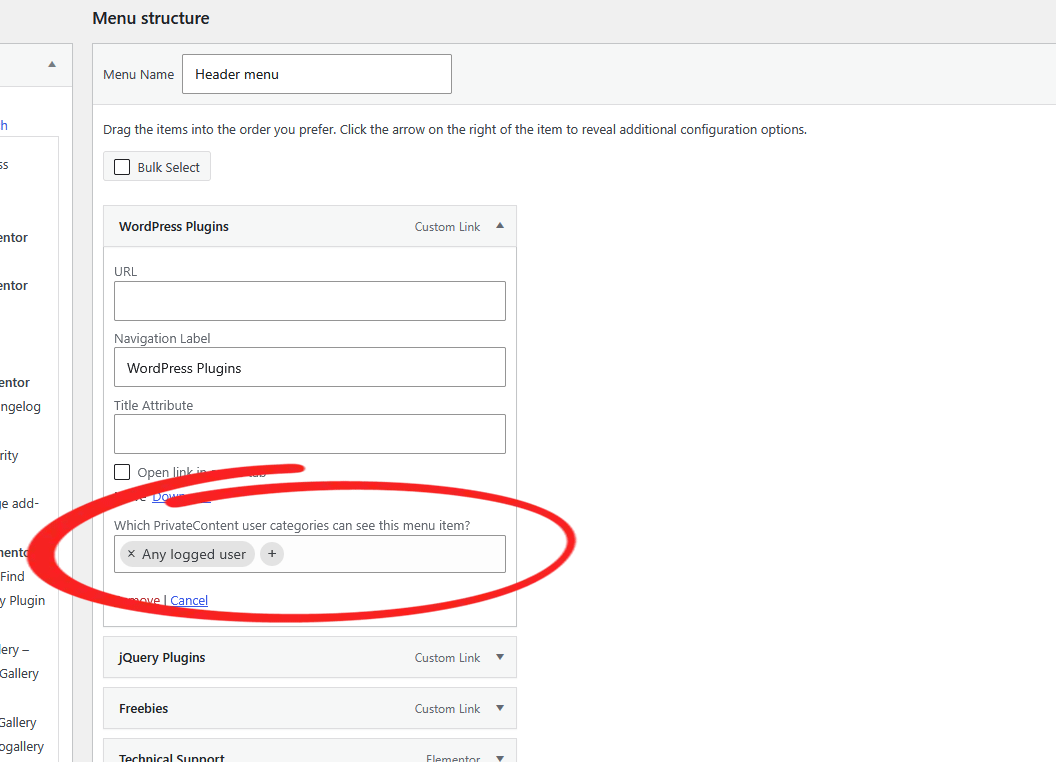Image resolution: width=1056 pixels, height=762 pixels.
Task: Enable Open link in new tab checkbox
Action: pyautogui.click(x=122, y=472)
